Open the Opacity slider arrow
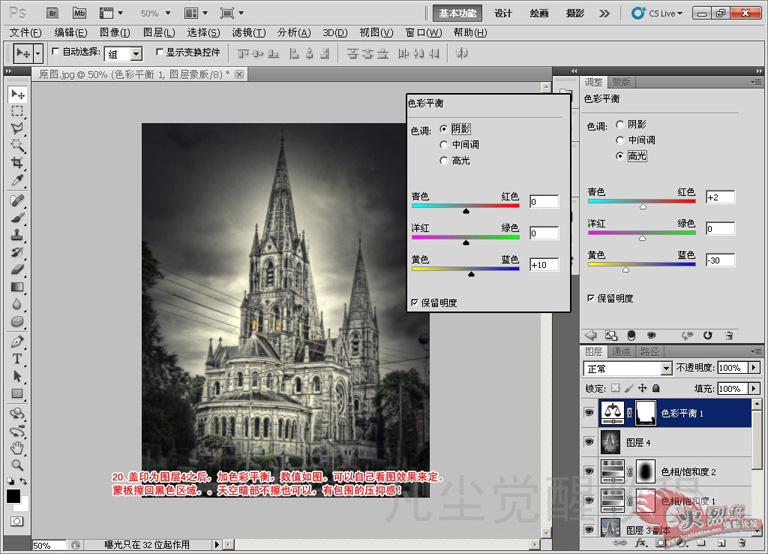This screenshot has width=768, height=554. pos(754,367)
